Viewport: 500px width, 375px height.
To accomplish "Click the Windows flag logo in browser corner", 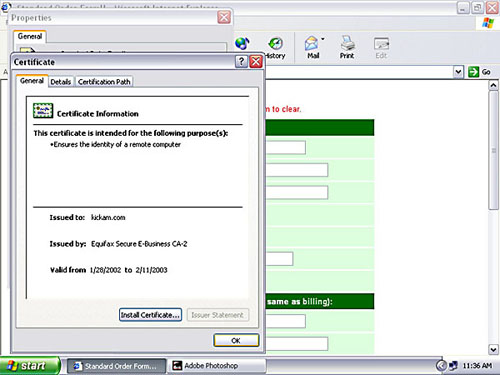I will point(488,23).
